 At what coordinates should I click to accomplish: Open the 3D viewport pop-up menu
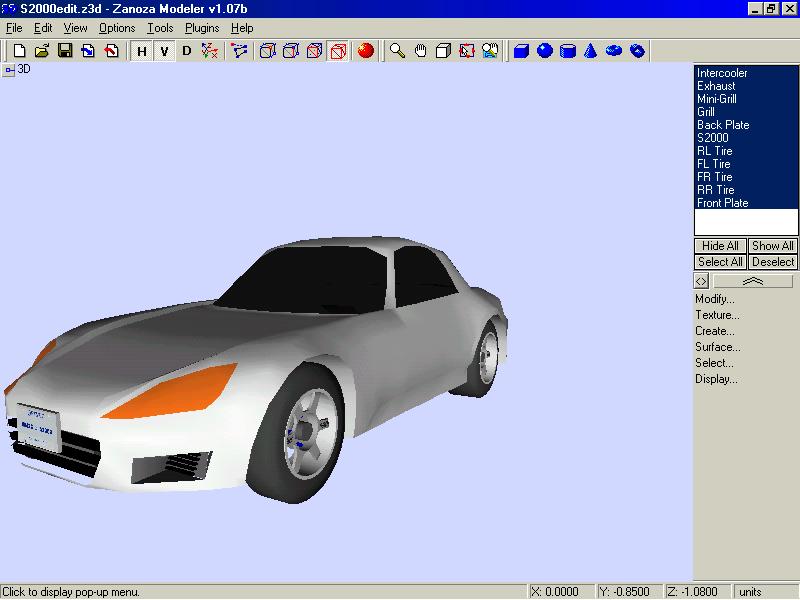(x=8, y=70)
